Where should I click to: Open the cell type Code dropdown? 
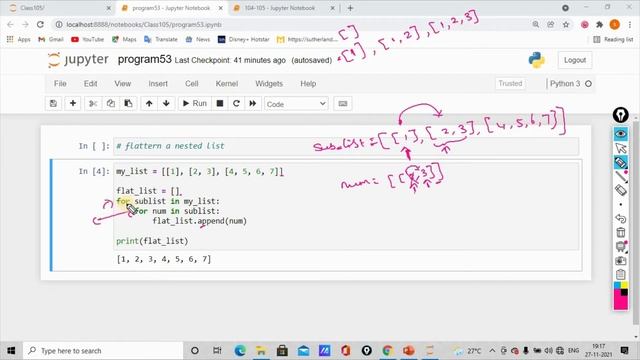[x=296, y=104]
